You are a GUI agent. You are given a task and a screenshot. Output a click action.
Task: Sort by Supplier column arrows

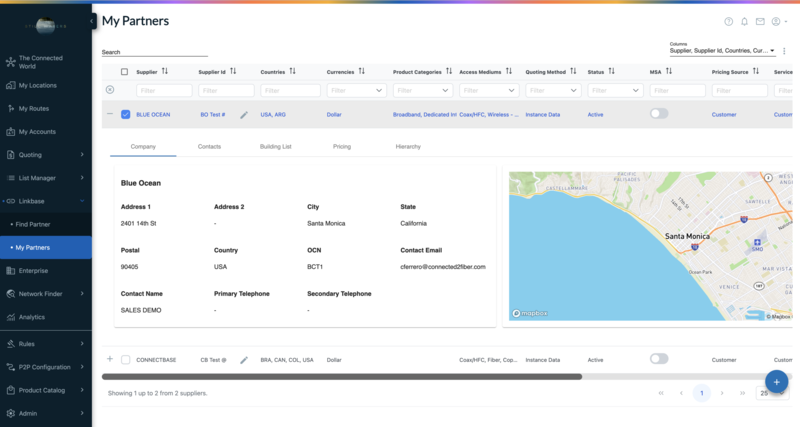tap(165, 71)
